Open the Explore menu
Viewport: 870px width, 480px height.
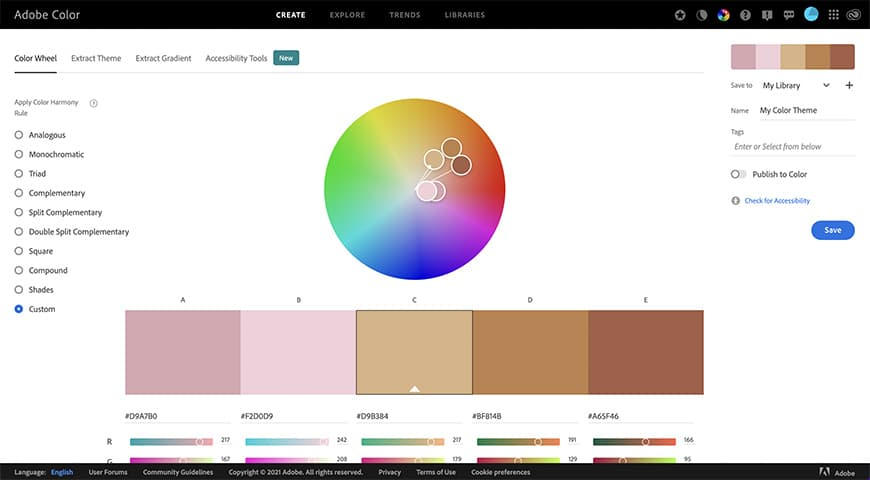tap(347, 15)
